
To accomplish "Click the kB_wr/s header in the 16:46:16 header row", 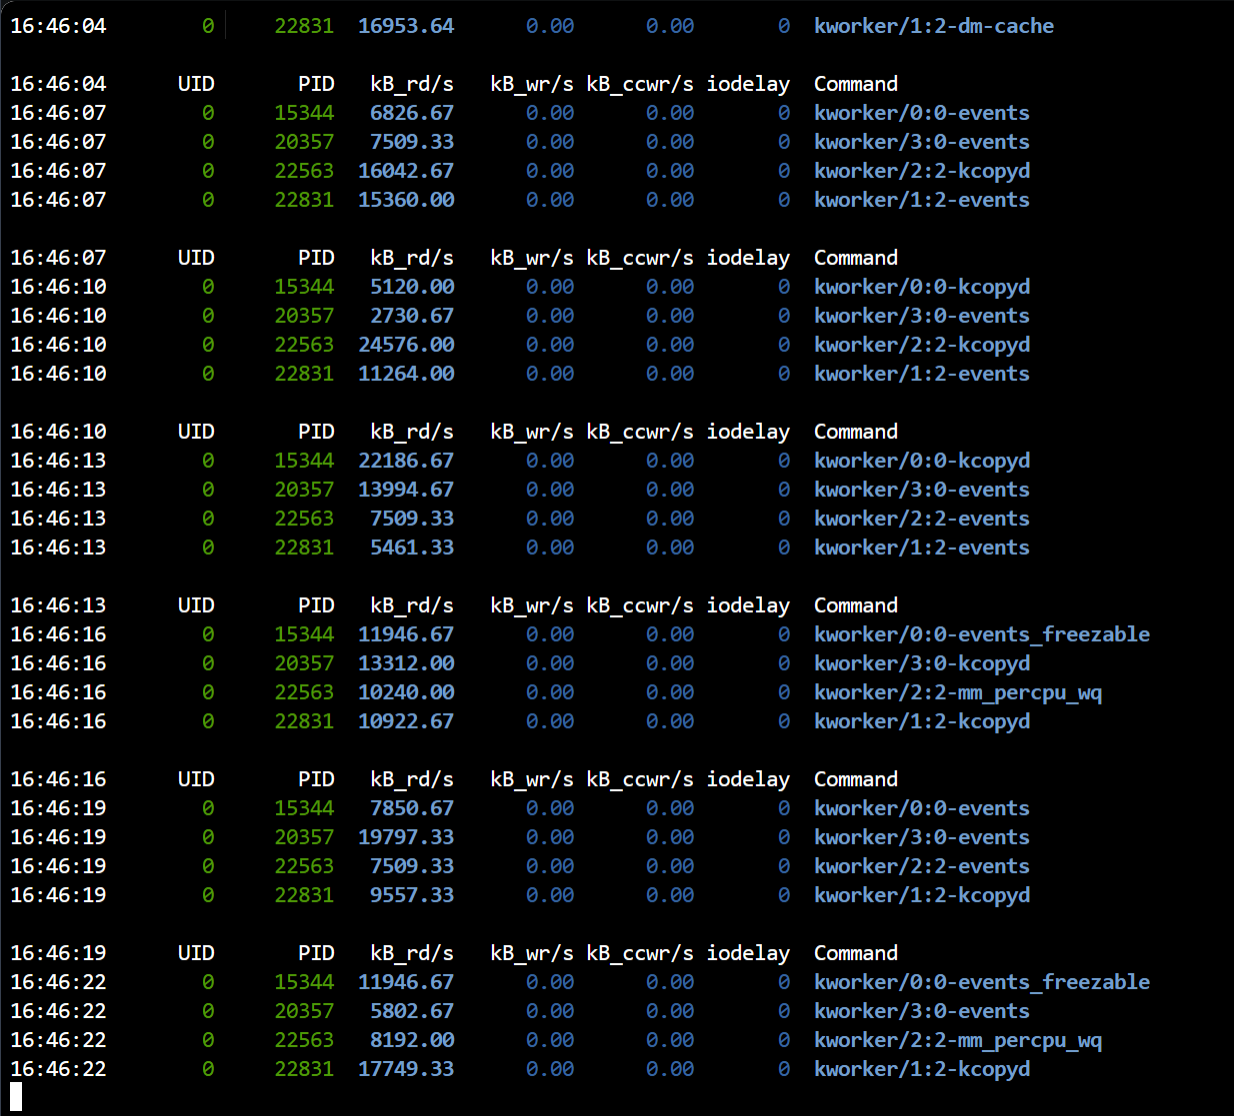I will [532, 780].
